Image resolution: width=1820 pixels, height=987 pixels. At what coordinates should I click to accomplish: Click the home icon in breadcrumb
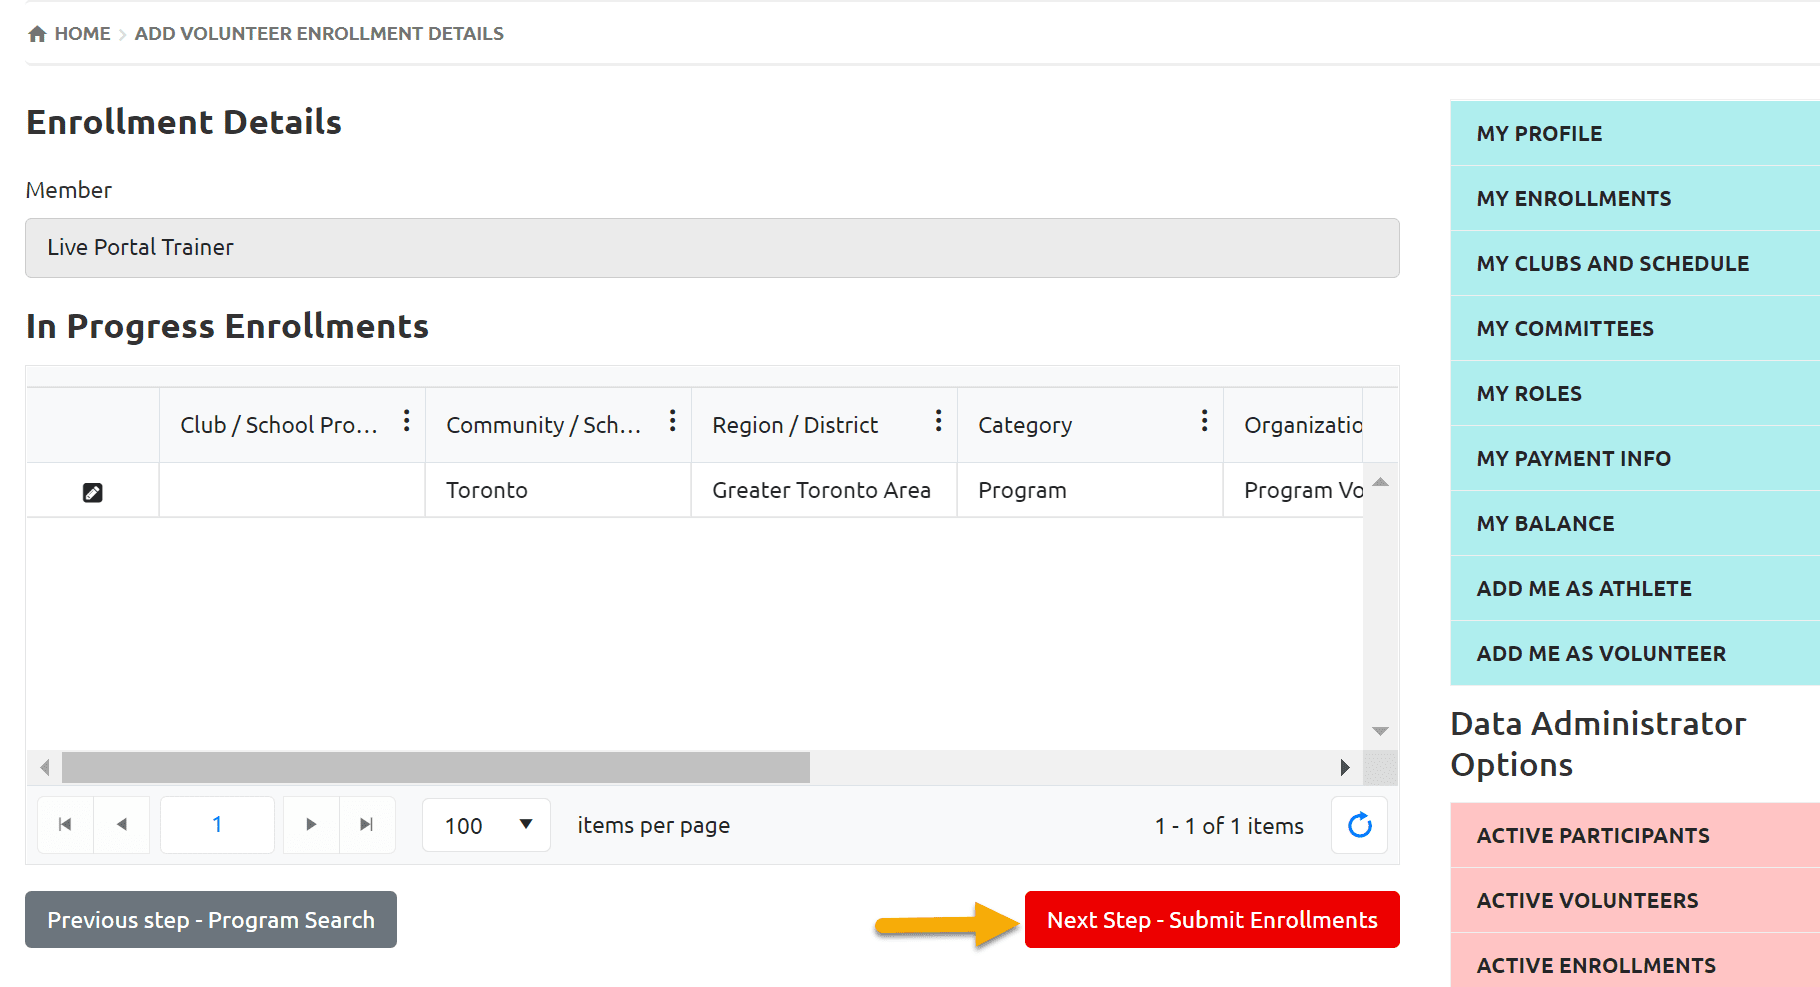tap(37, 34)
